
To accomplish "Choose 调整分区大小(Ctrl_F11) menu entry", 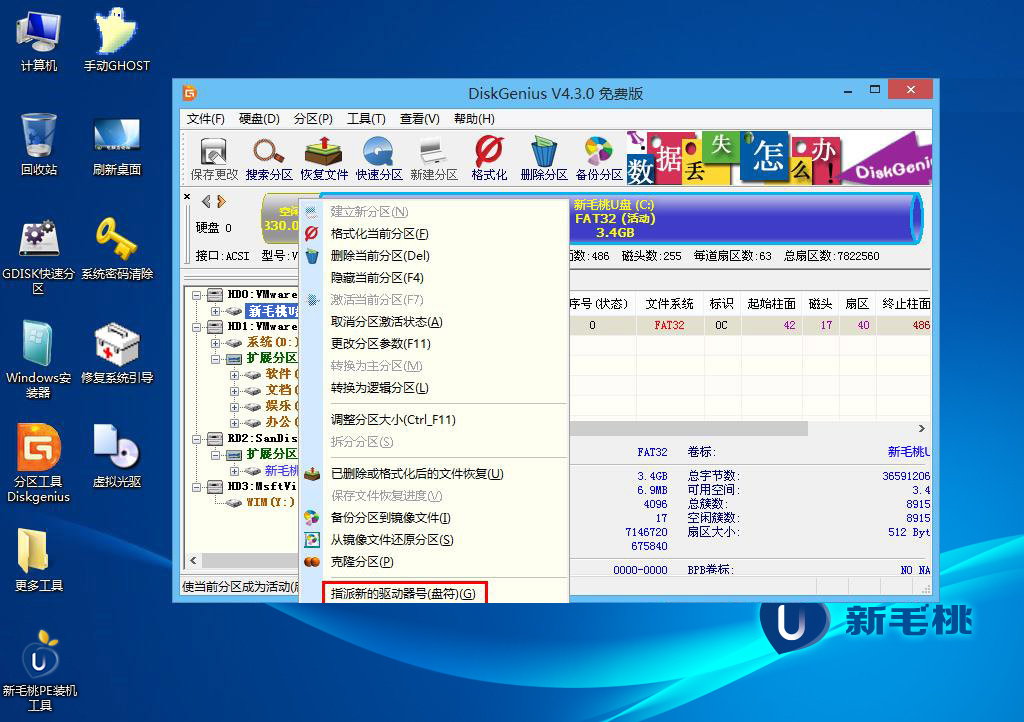I will point(434,420).
